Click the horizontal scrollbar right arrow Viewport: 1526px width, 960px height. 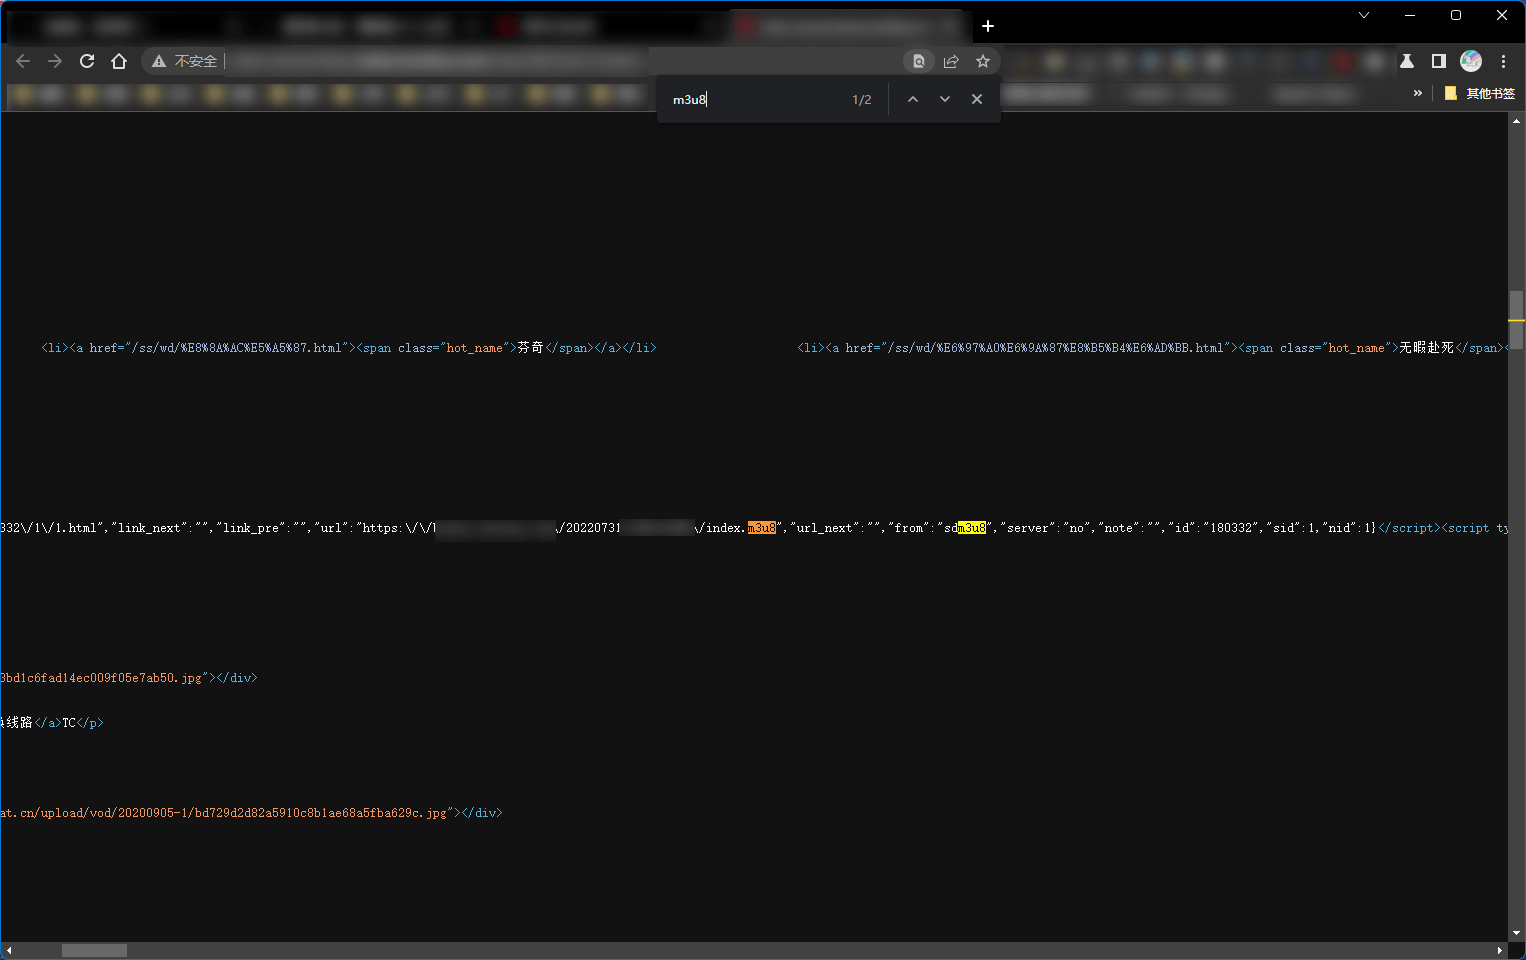click(x=1499, y=950)
